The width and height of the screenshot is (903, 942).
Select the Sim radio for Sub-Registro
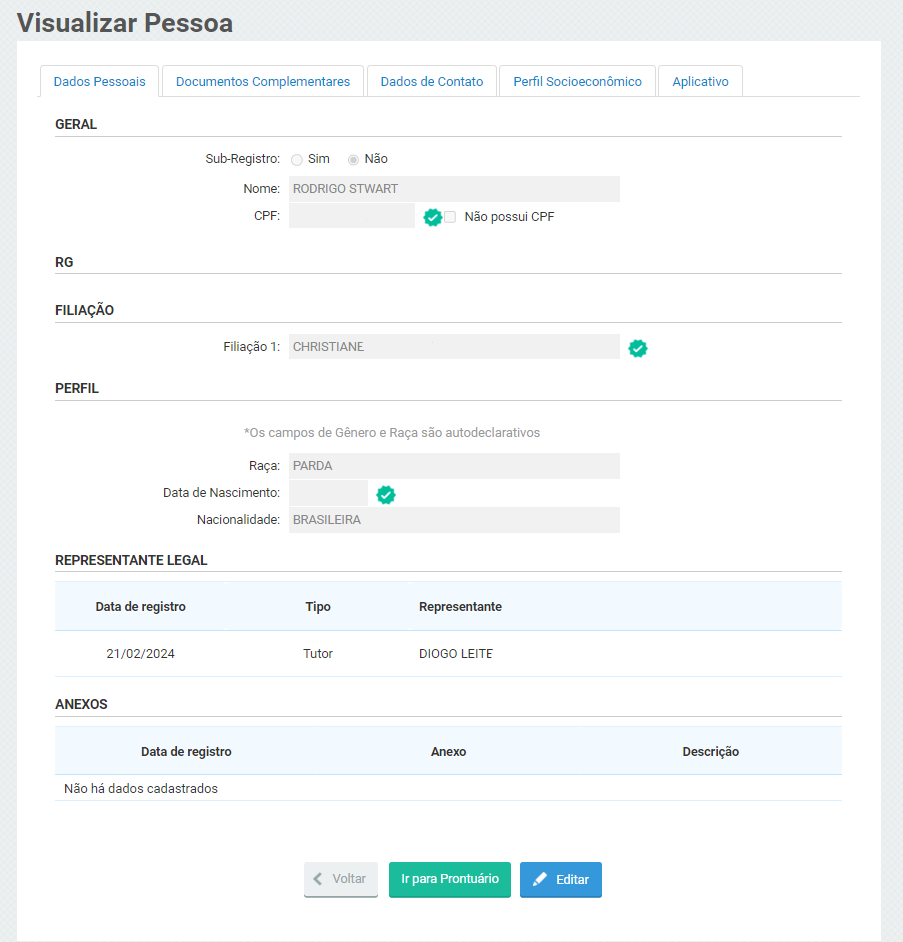tap(297, 159)
